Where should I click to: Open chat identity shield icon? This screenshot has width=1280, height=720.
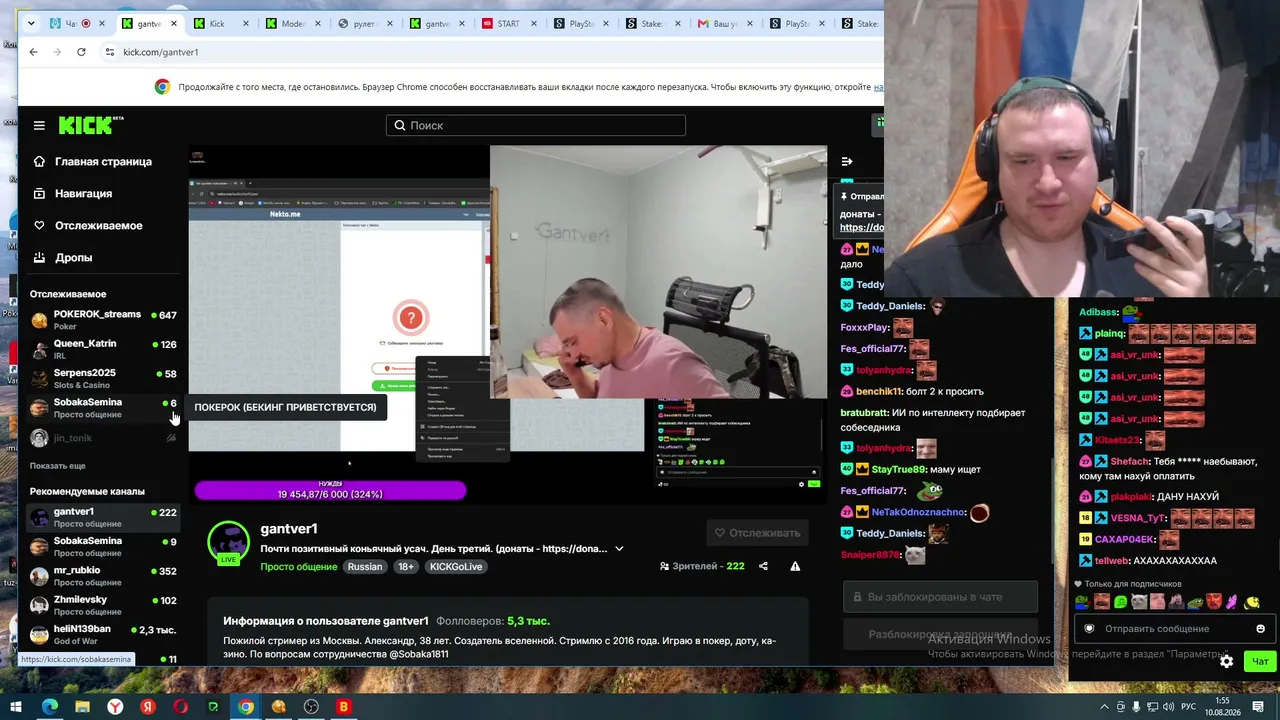coord(1089,629)
